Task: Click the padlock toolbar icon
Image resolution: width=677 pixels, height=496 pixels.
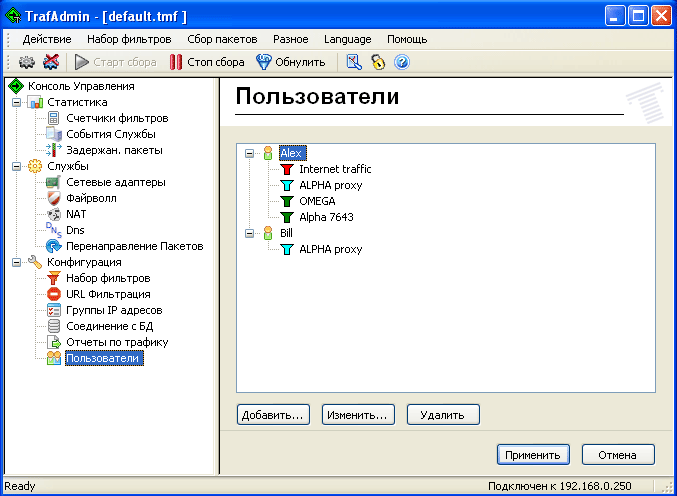Action: [378, 62]
